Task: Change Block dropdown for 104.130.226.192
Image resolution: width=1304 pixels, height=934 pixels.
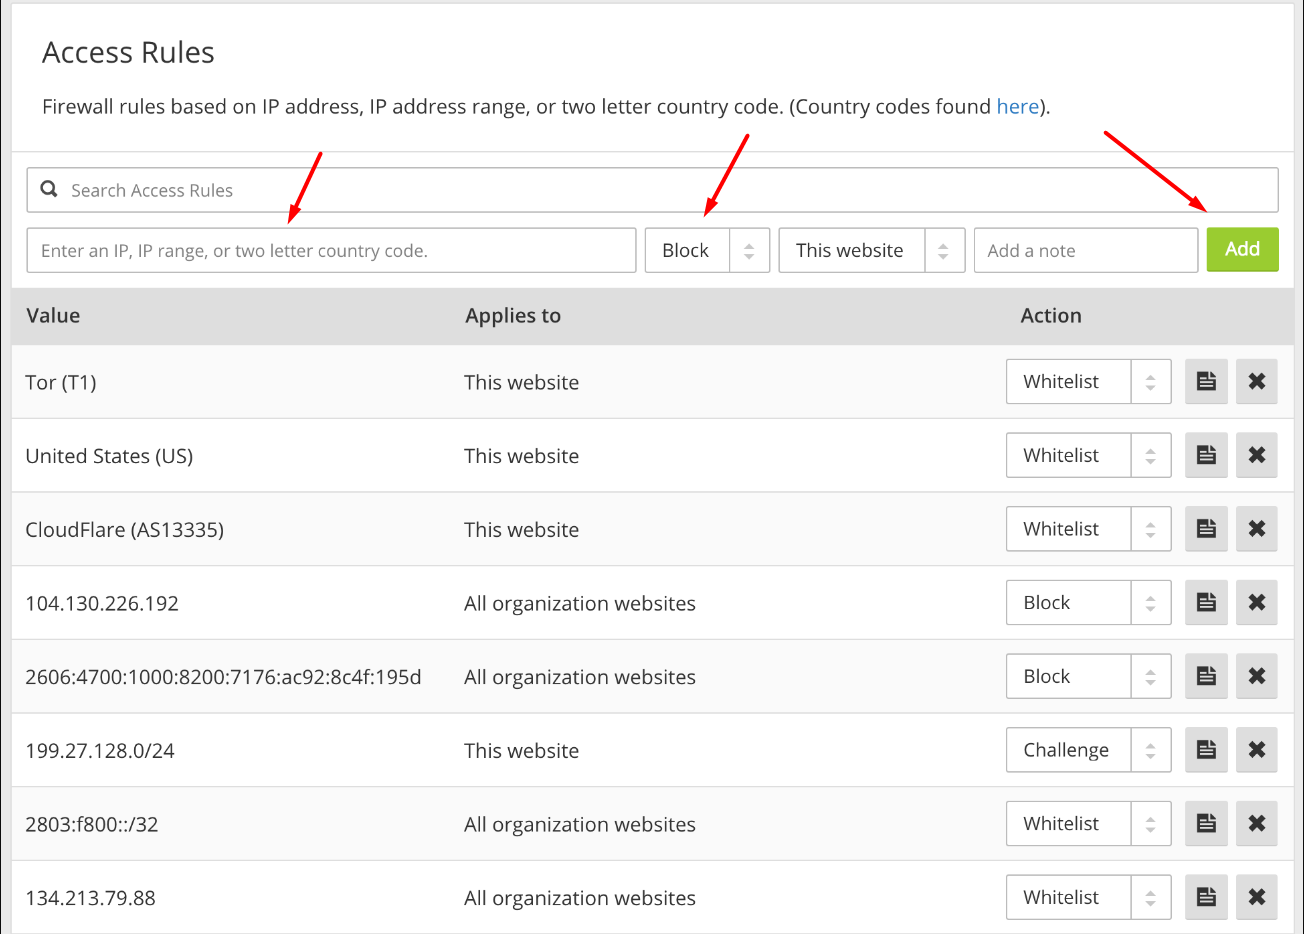Action: [1088, 603]
